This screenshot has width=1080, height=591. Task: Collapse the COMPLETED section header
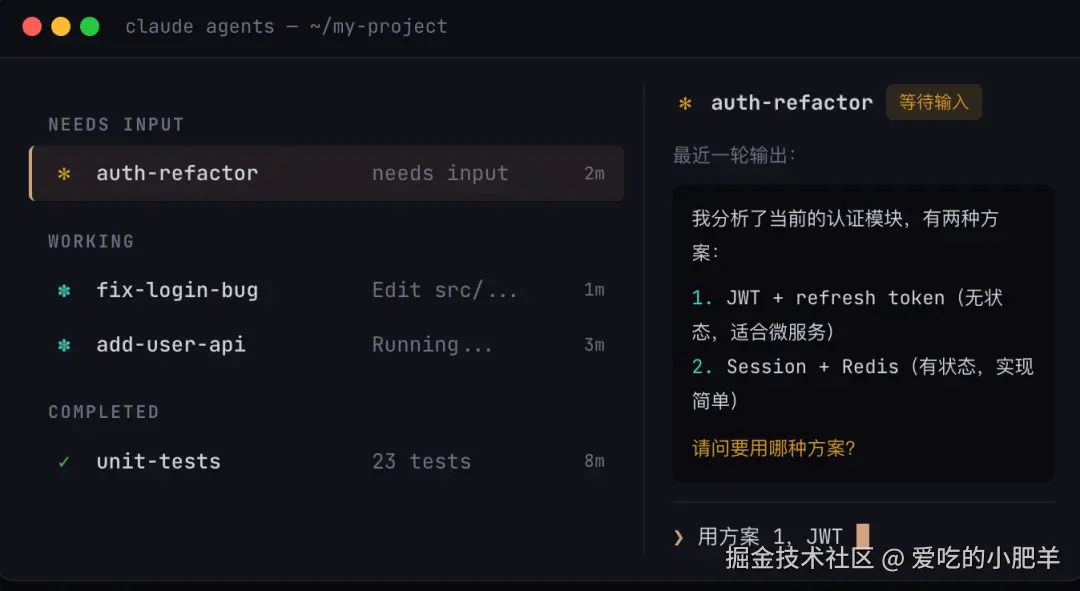pos(103,412)
